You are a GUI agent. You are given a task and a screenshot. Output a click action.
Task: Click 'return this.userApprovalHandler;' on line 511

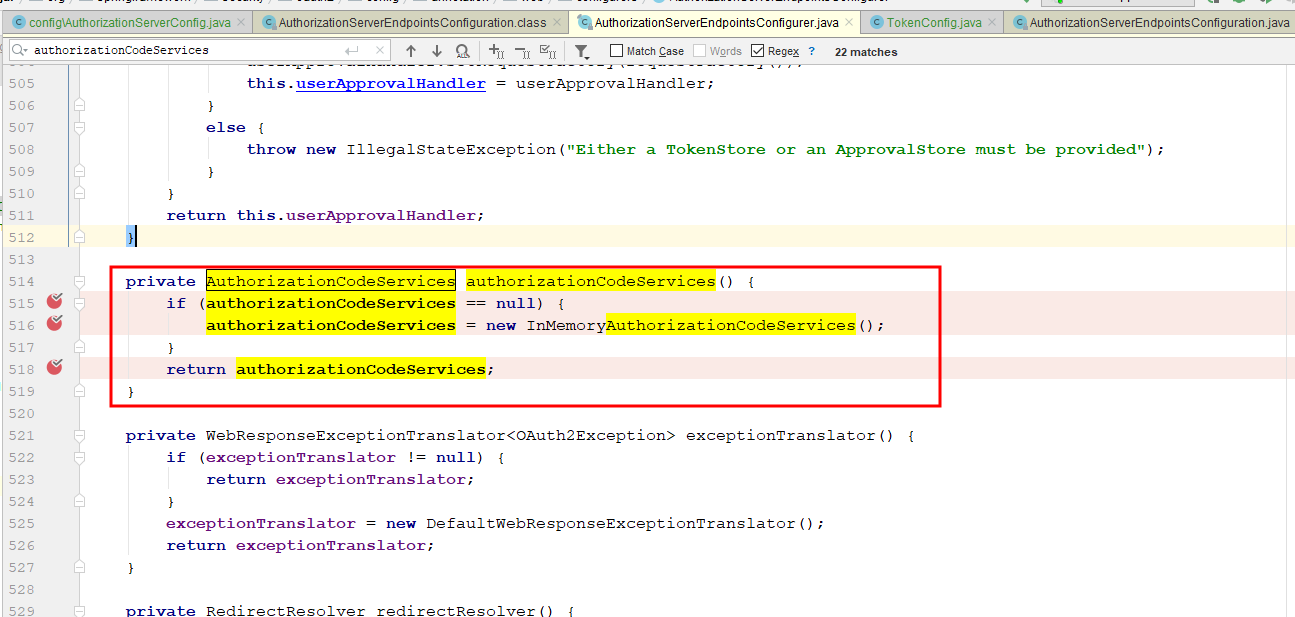click(x=325, y=215)
